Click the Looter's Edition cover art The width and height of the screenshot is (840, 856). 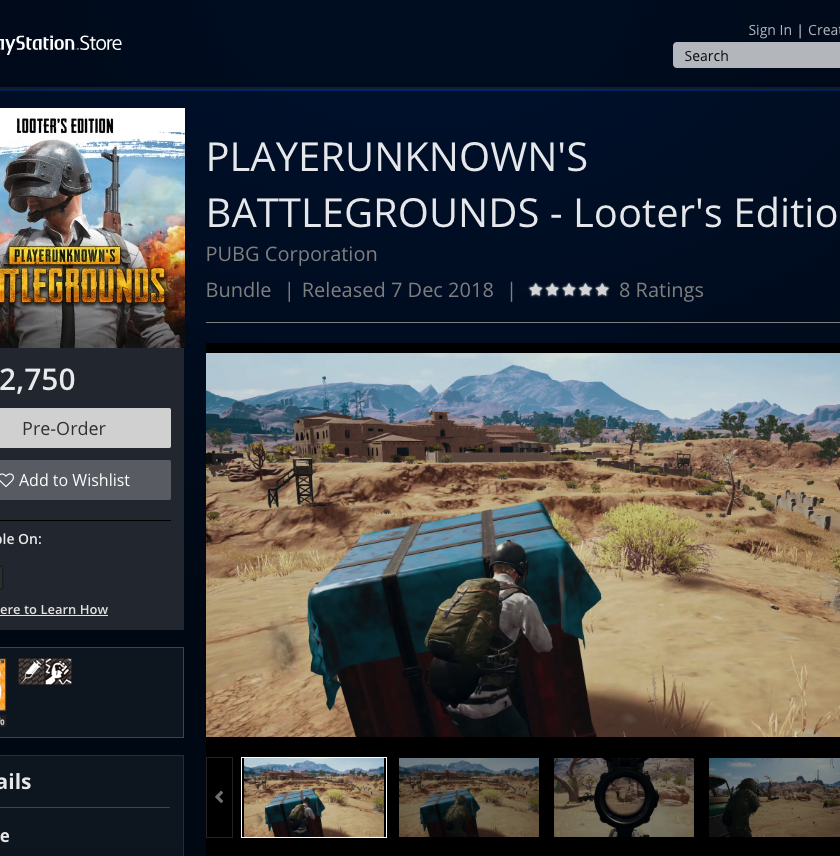92,228
